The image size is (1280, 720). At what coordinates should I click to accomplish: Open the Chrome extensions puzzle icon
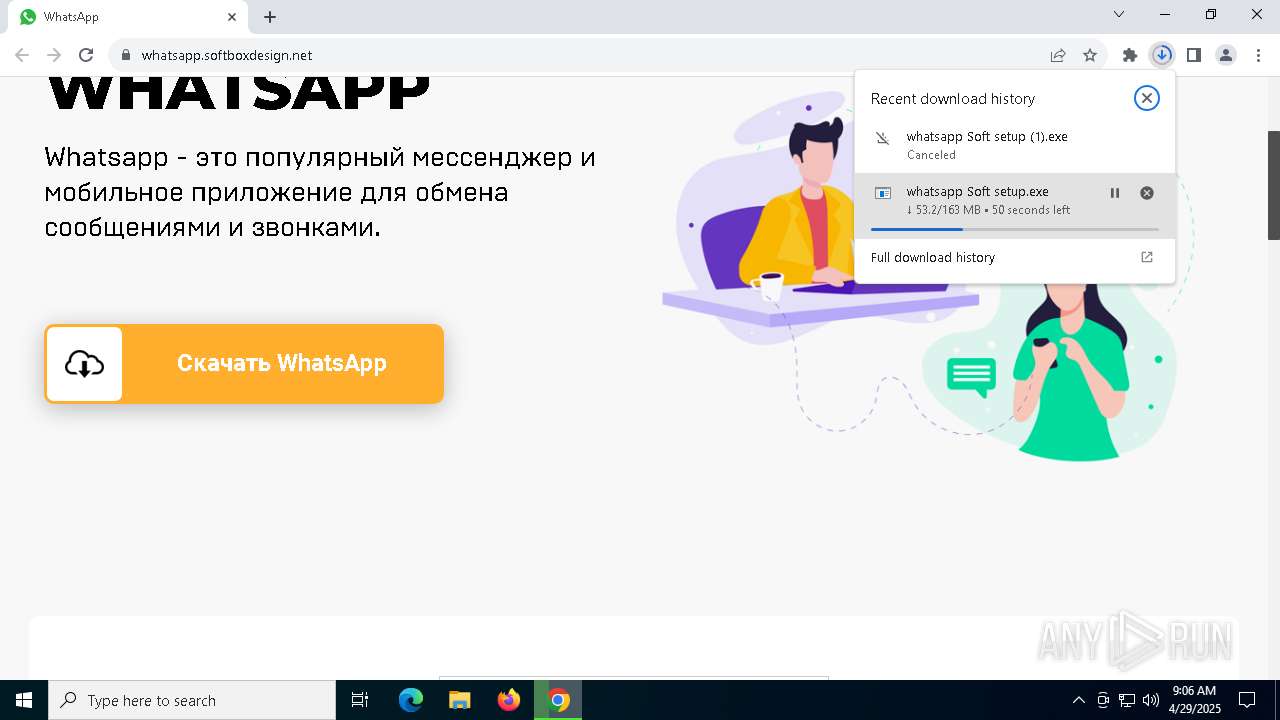click(1130, 55)
